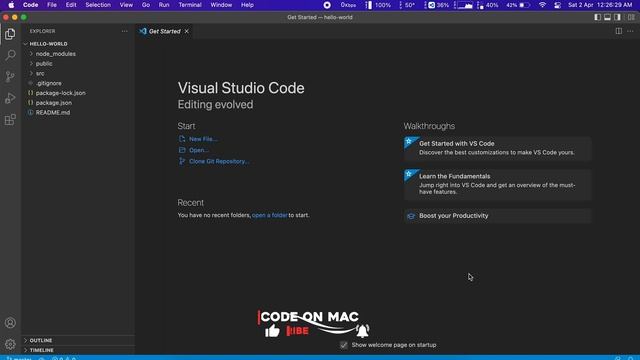Open the Explorer view in activity bar
The width and height of the screenshot is (640, 360).
(x=10, y=34)
